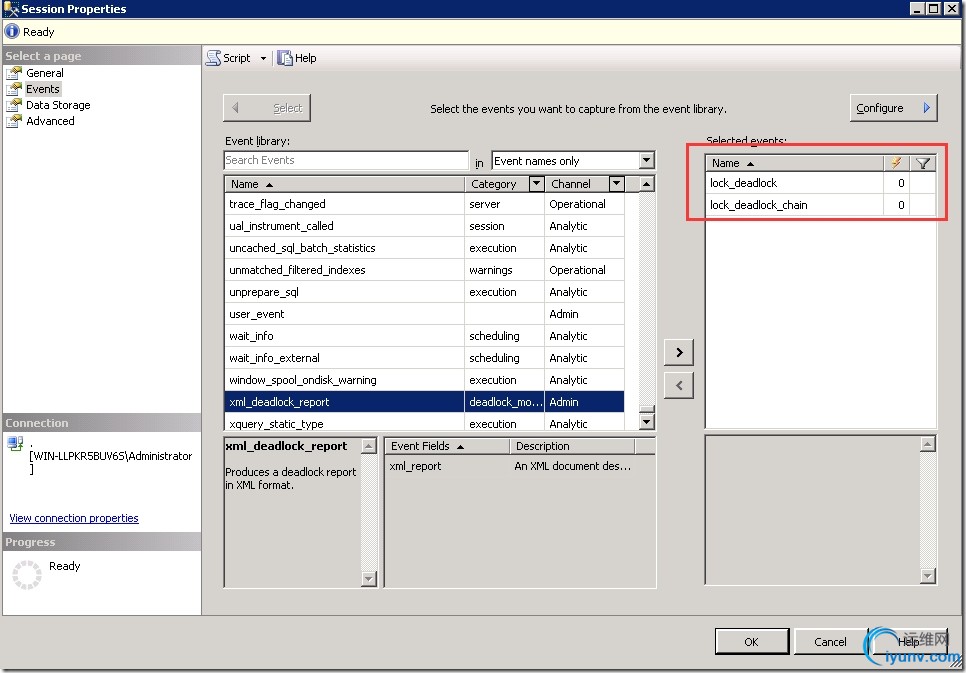The width and height of the screenshot is (966, 673).
Task: Click the General page icon
Action: point(14,73)
